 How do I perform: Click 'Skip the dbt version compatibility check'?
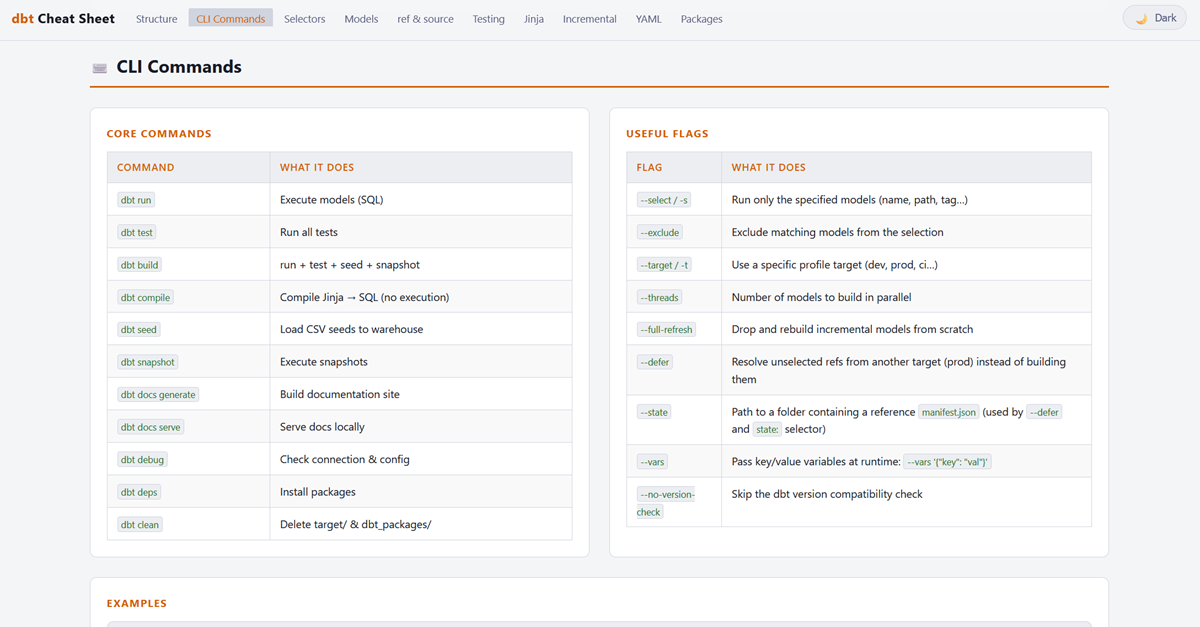(827, 494)
